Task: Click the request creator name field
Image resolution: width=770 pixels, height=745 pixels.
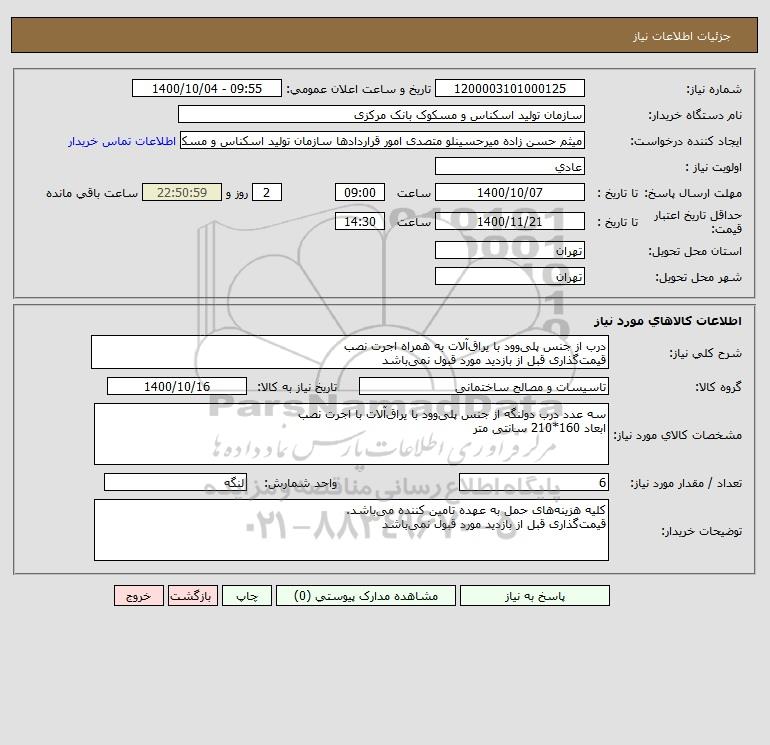Action: pyautogui.click(x=383, y=141)
